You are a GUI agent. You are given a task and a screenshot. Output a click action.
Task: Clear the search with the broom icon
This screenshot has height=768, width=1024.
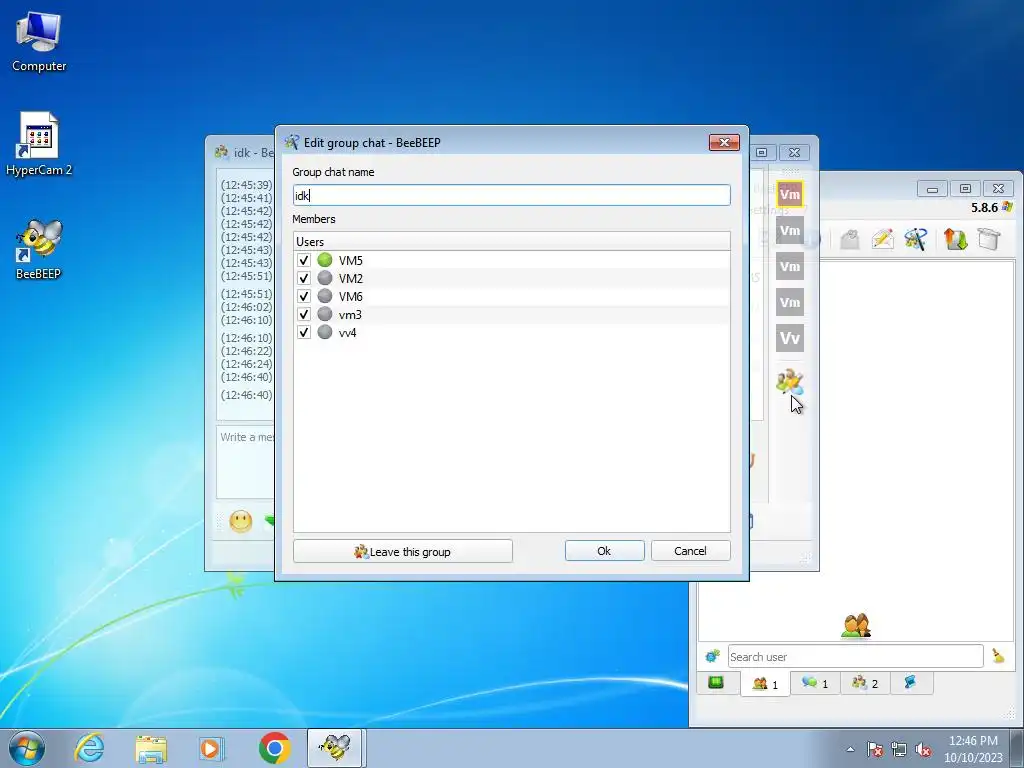(998, 656)
